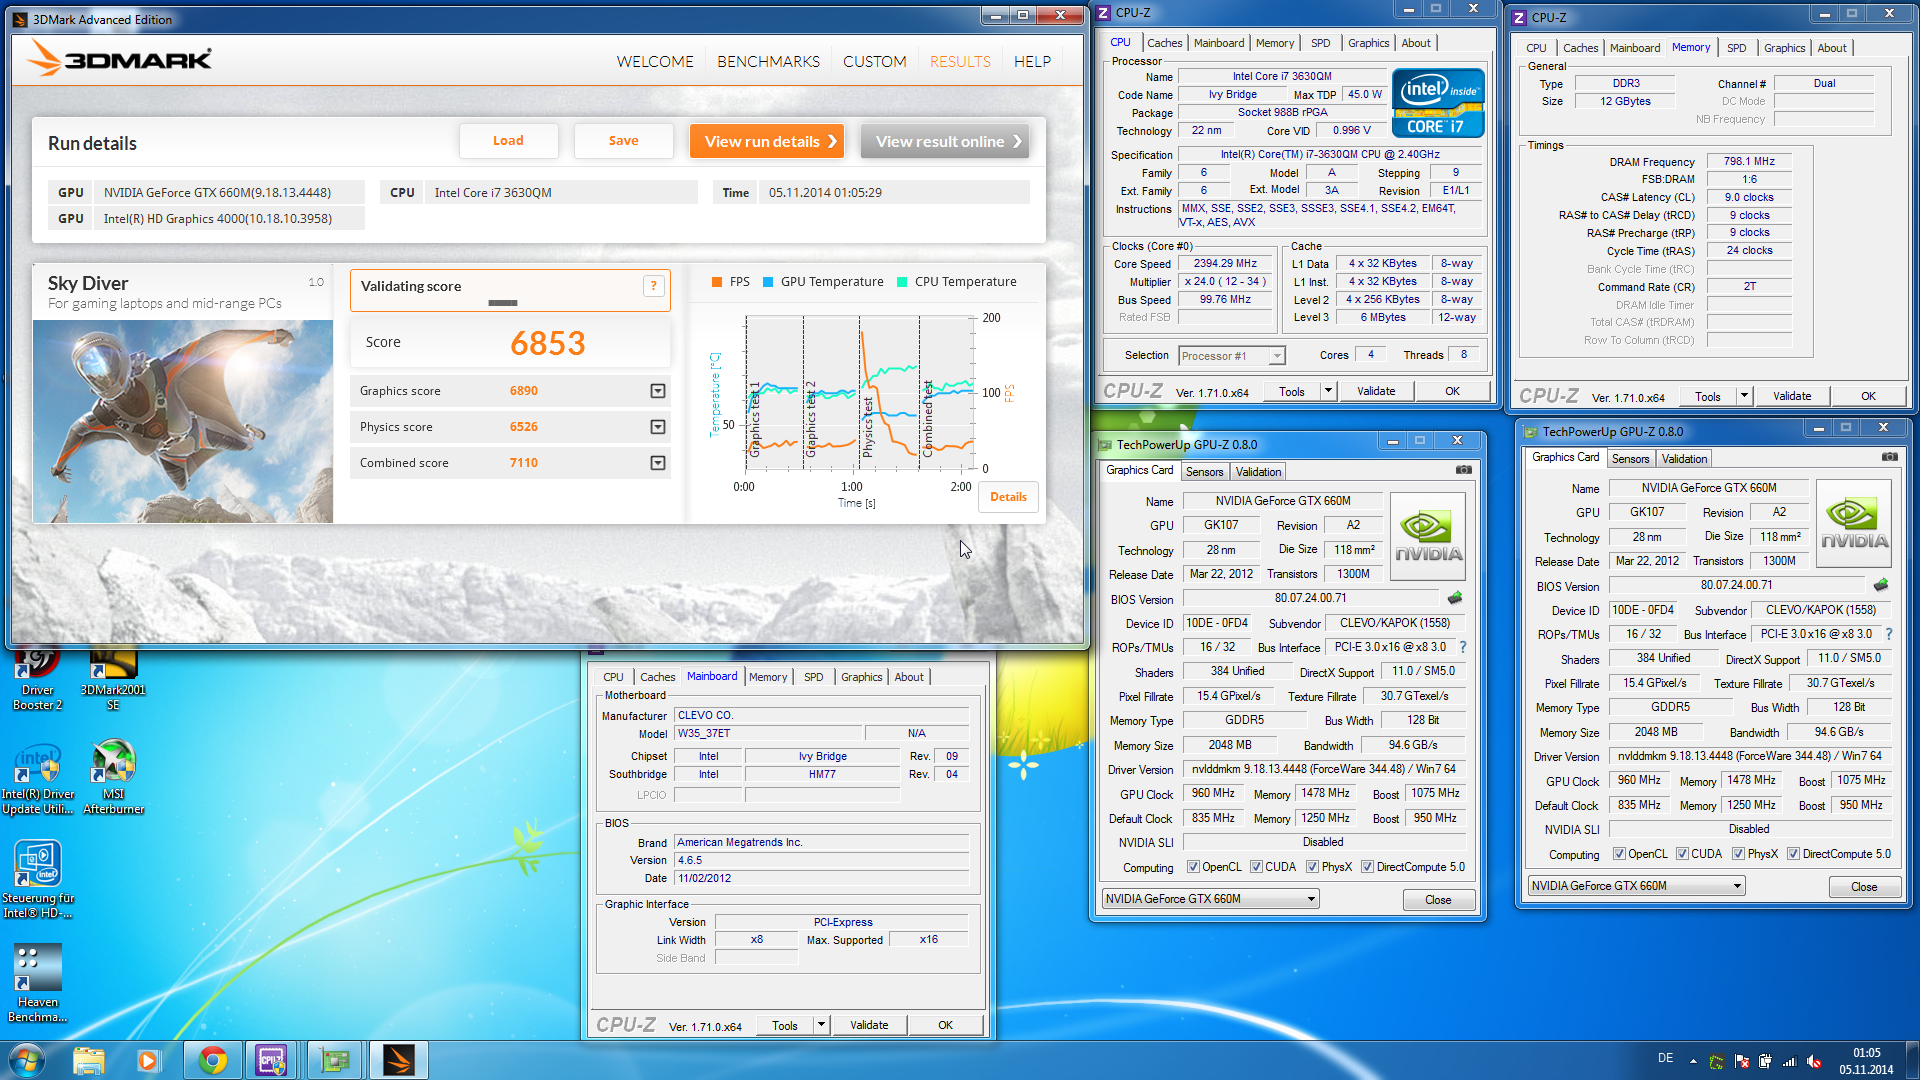1920x1080 pixels.
Task: Click the View run details button
Action: [767, 141]
